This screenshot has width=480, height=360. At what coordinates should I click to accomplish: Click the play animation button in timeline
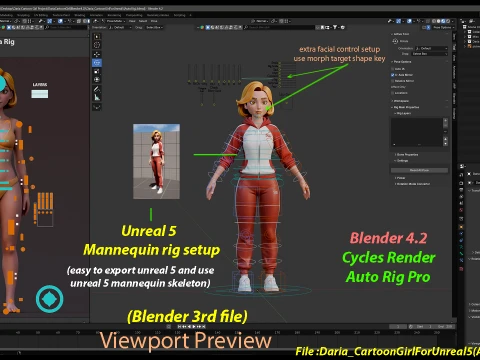coord(194,327)
